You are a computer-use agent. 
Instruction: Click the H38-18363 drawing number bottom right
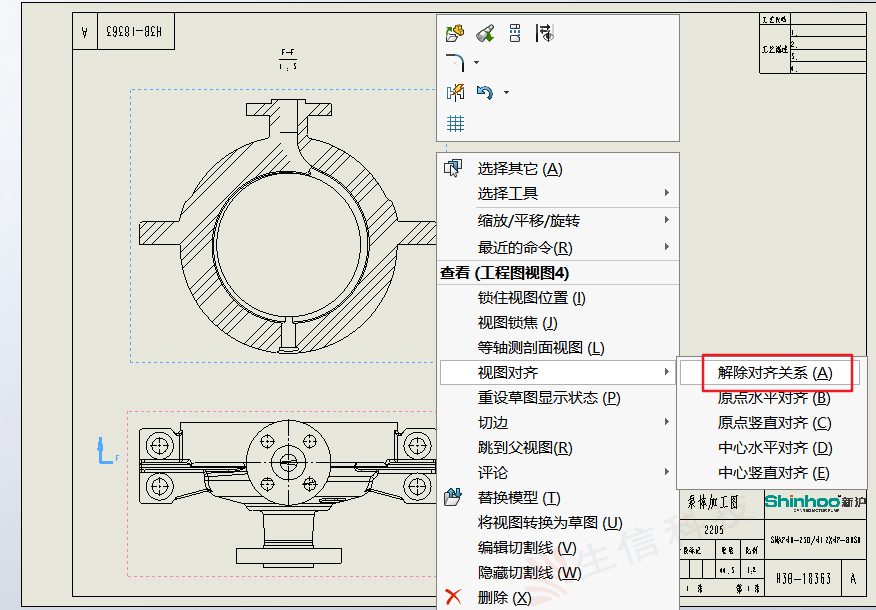pos(803,579)
